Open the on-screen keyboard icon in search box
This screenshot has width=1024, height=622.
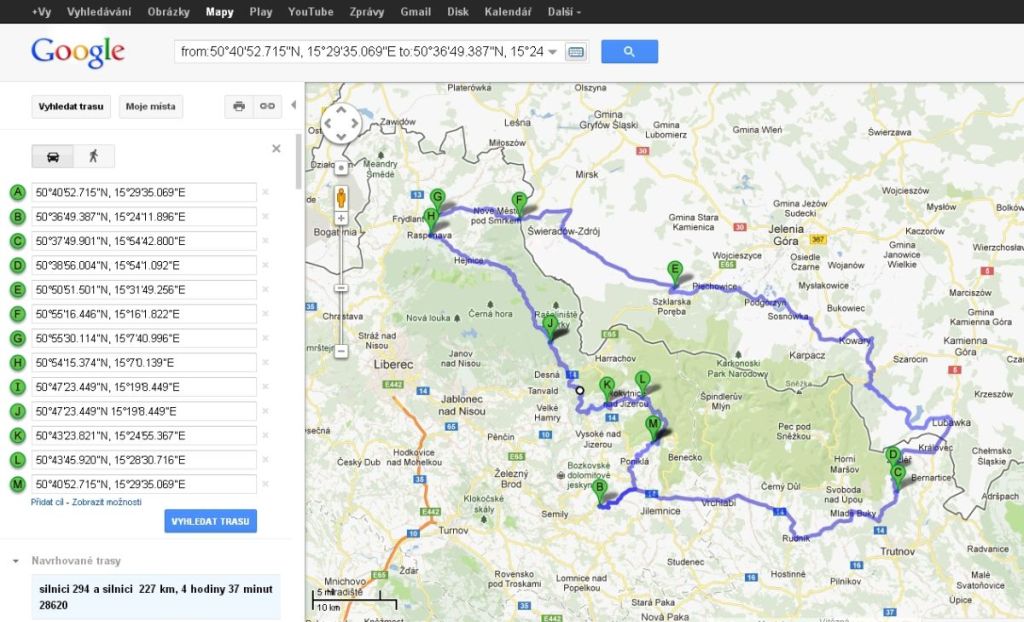pos(575,52)
